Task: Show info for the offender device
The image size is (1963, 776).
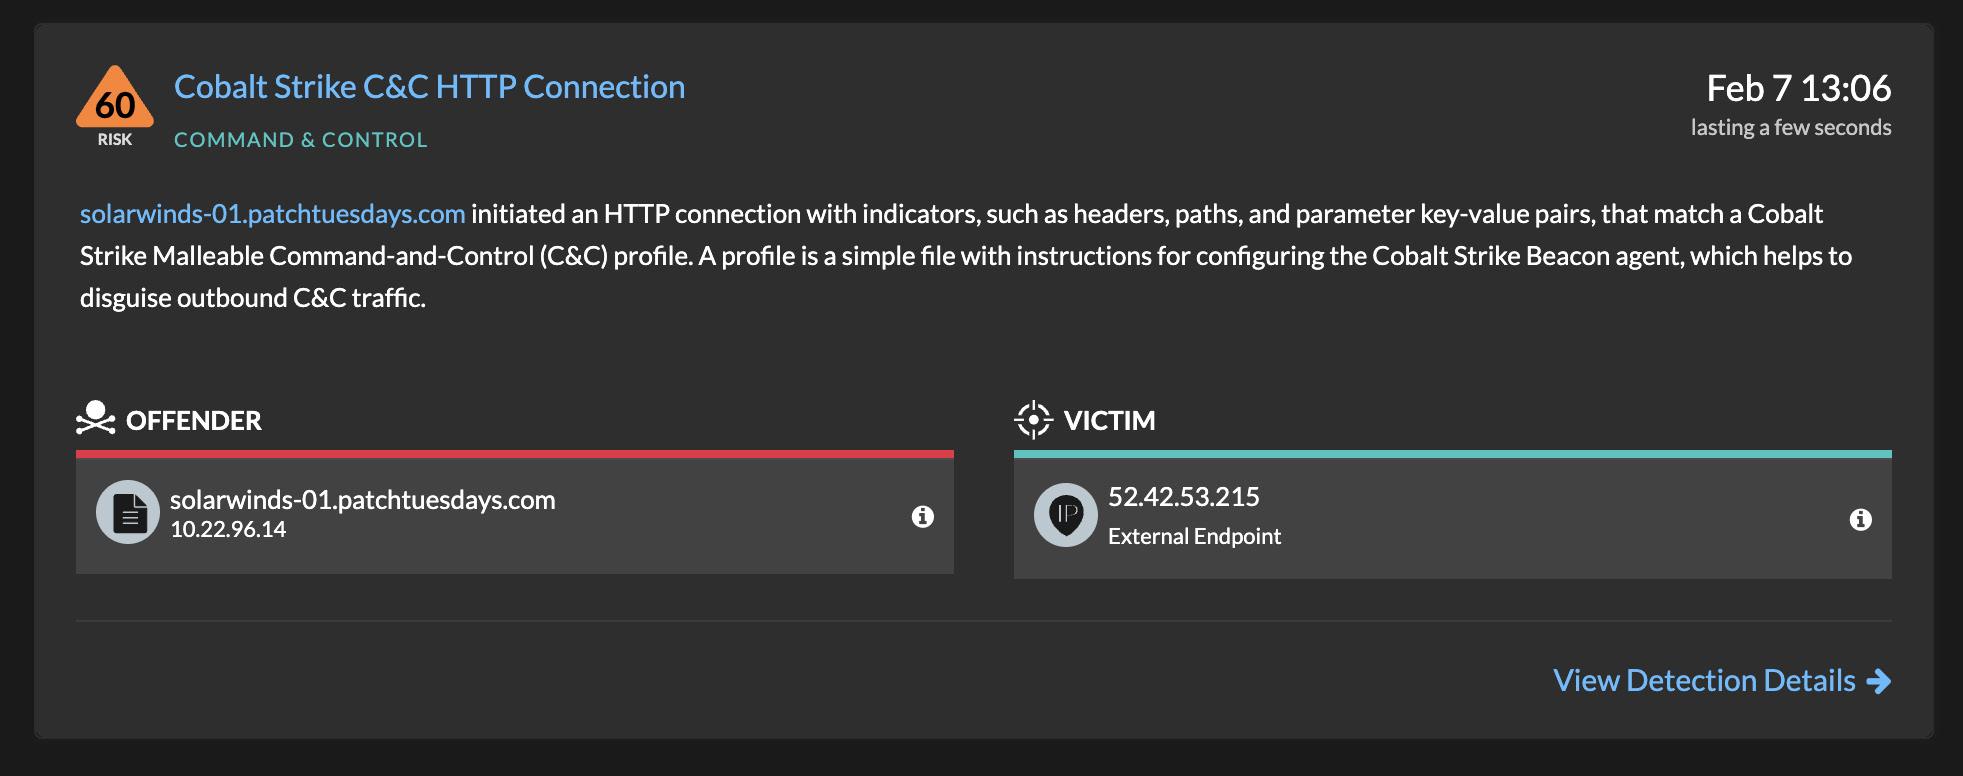Action: pos(922,516)
